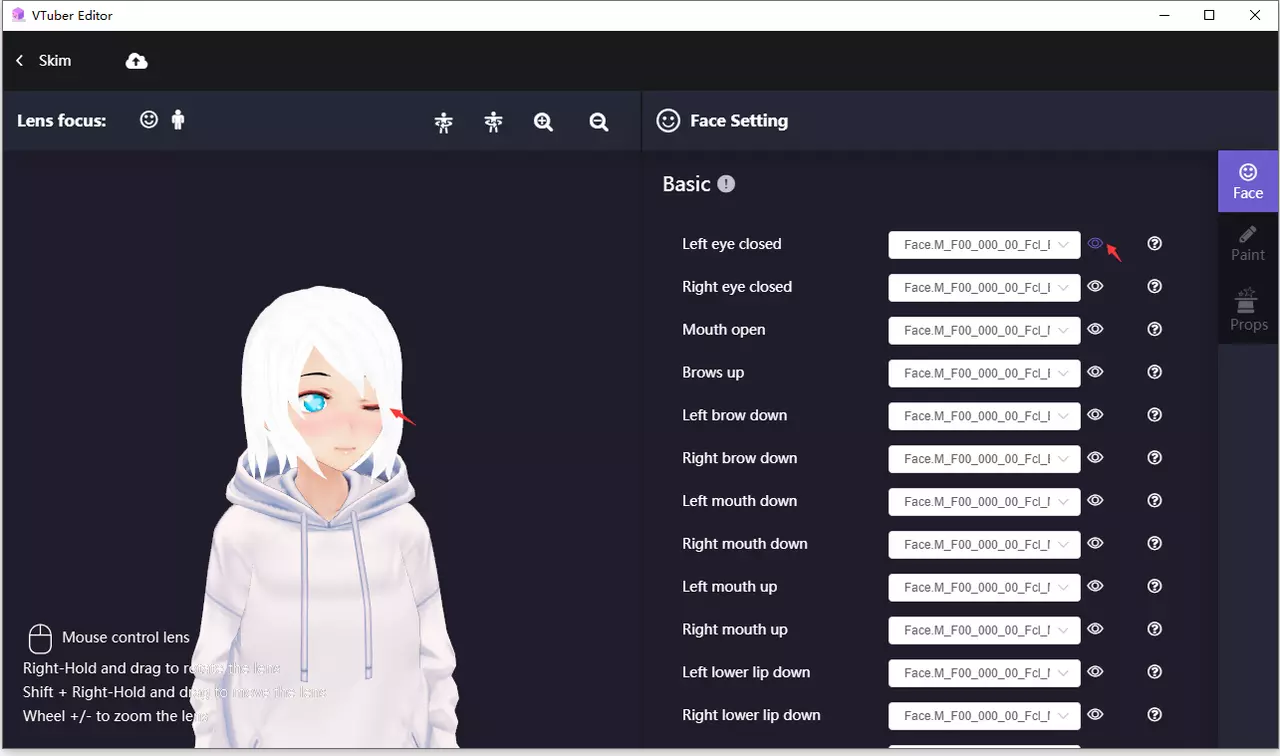Click the zoom in magnifier icon
1280x756 pixels.
pos(543,122)
